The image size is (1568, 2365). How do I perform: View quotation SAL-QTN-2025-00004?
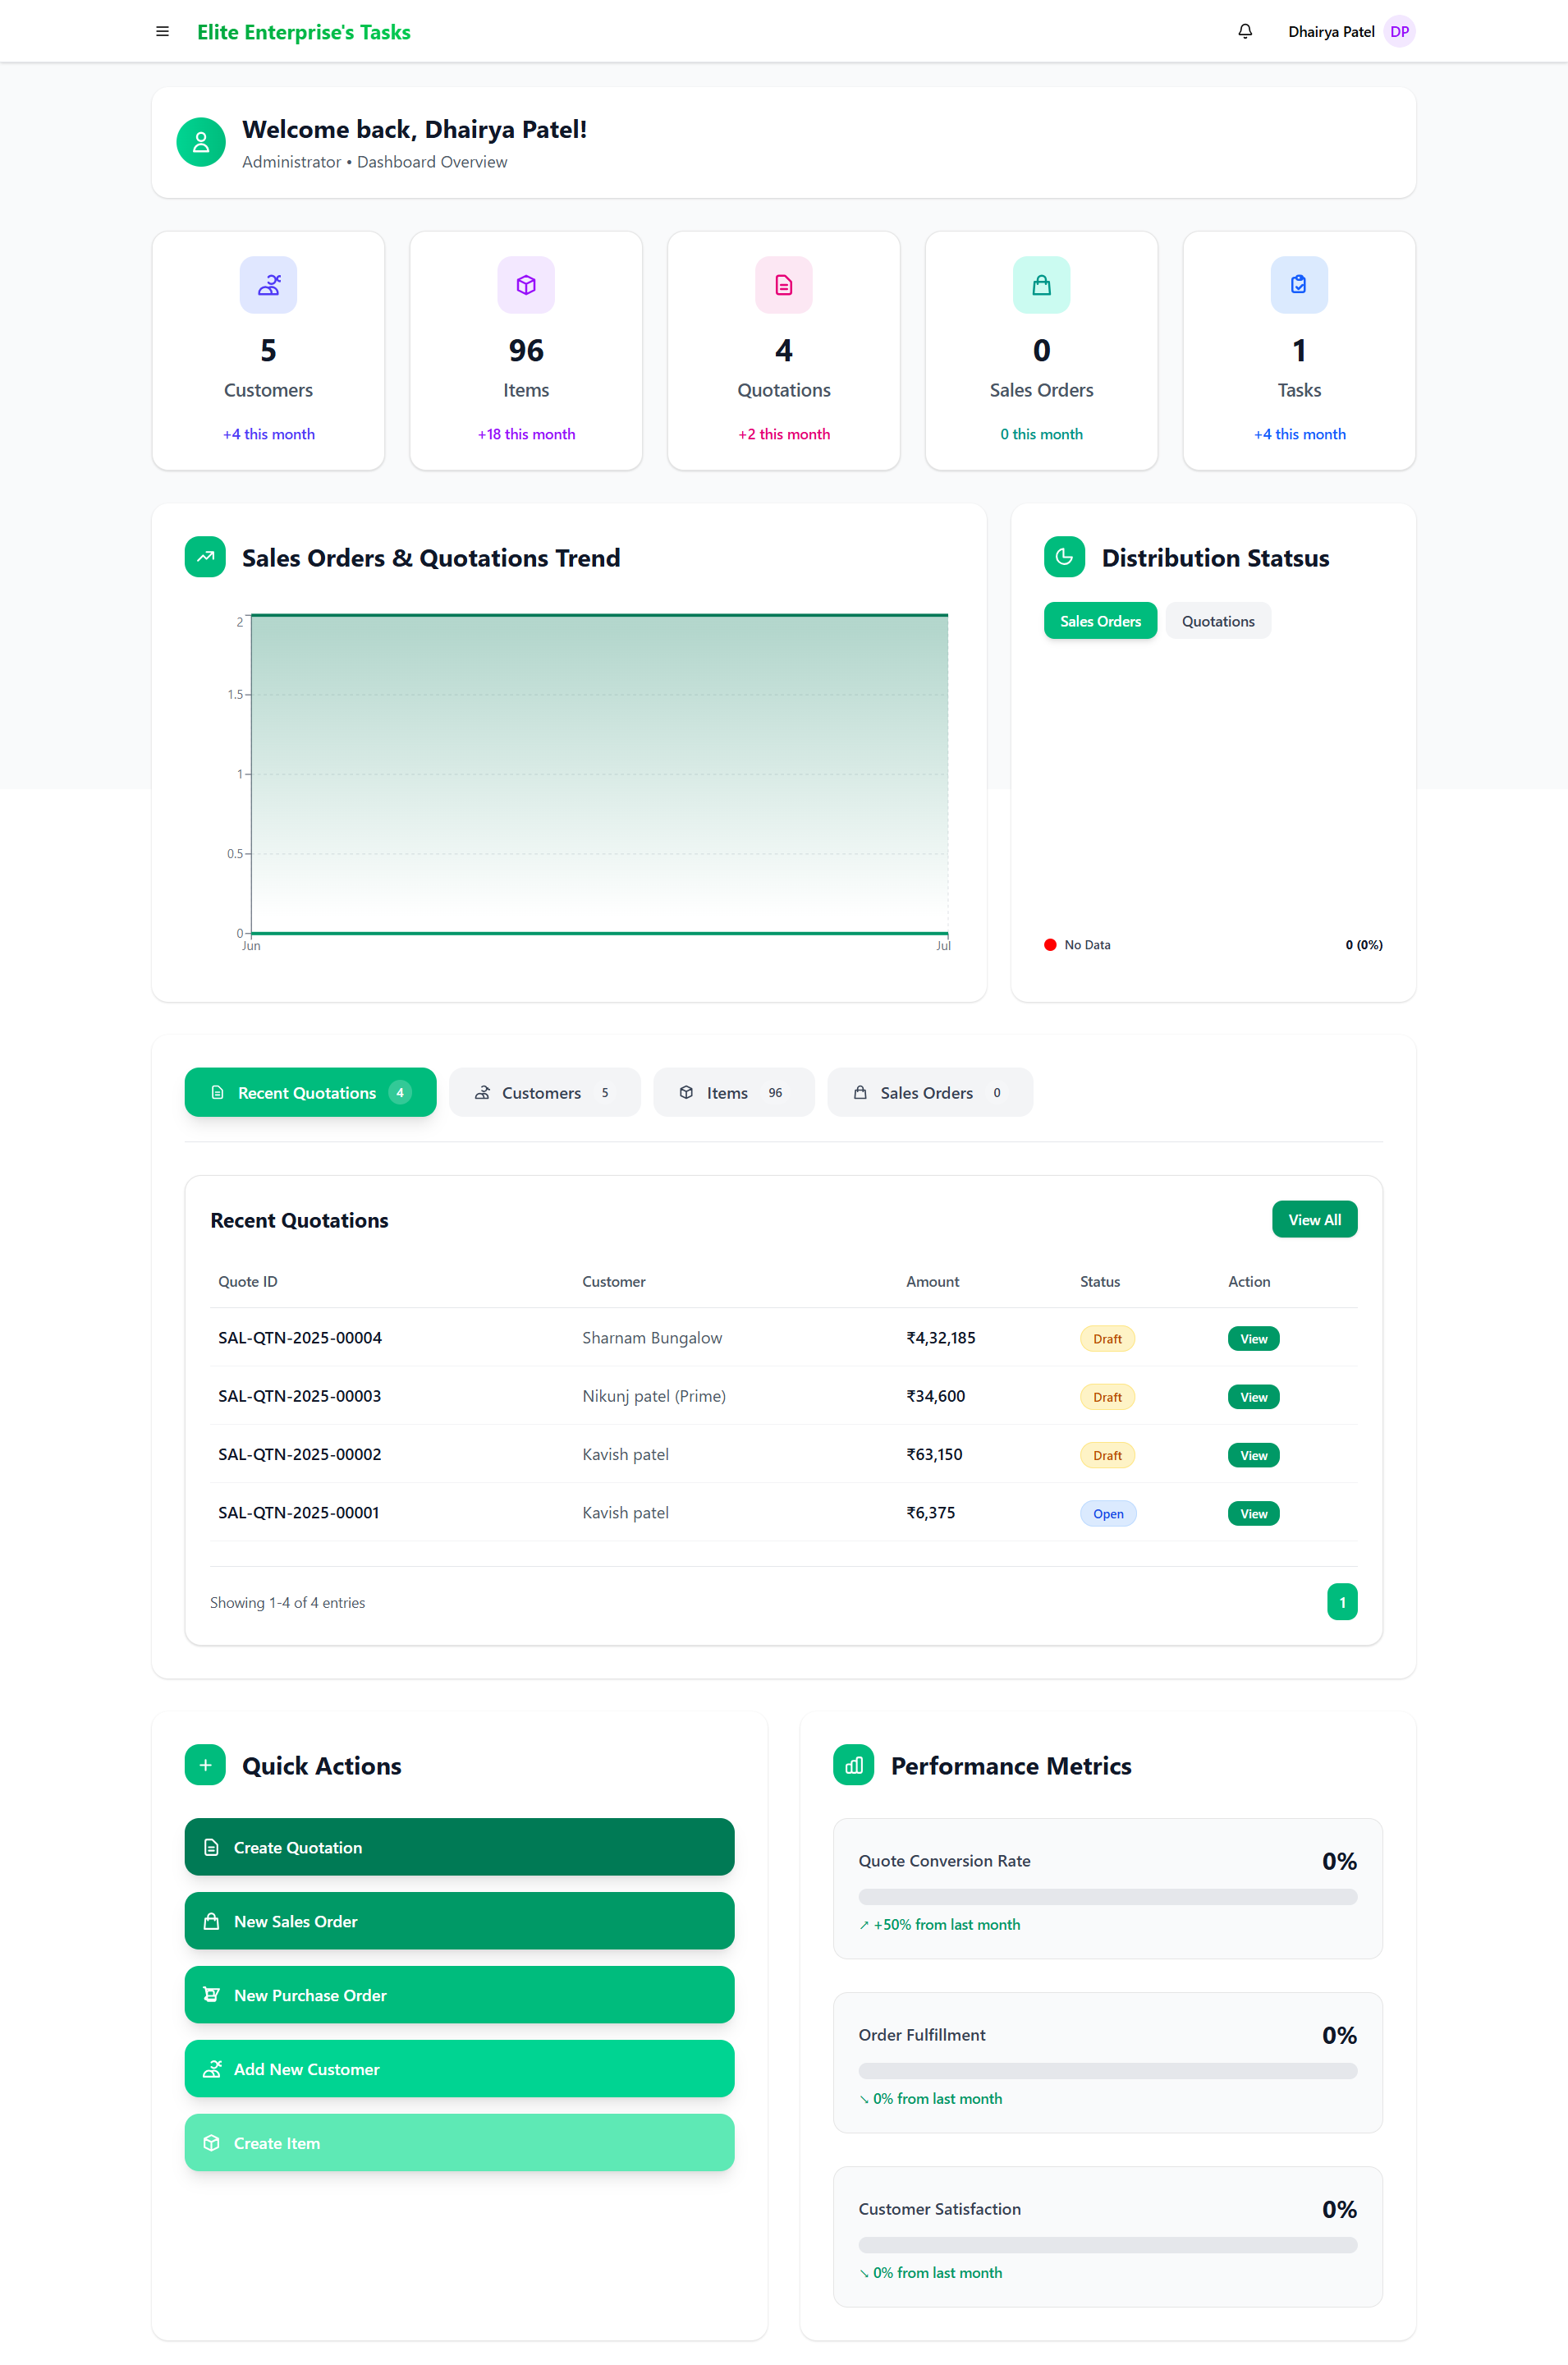(x=1253, y=1339)
